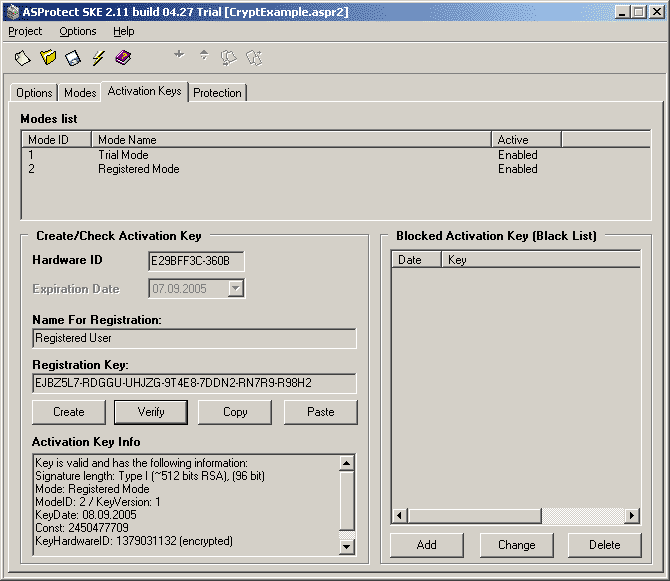Click the grayed up/down arrows toolbar icon
670x581 pixels.
click(x=204, y=55)
